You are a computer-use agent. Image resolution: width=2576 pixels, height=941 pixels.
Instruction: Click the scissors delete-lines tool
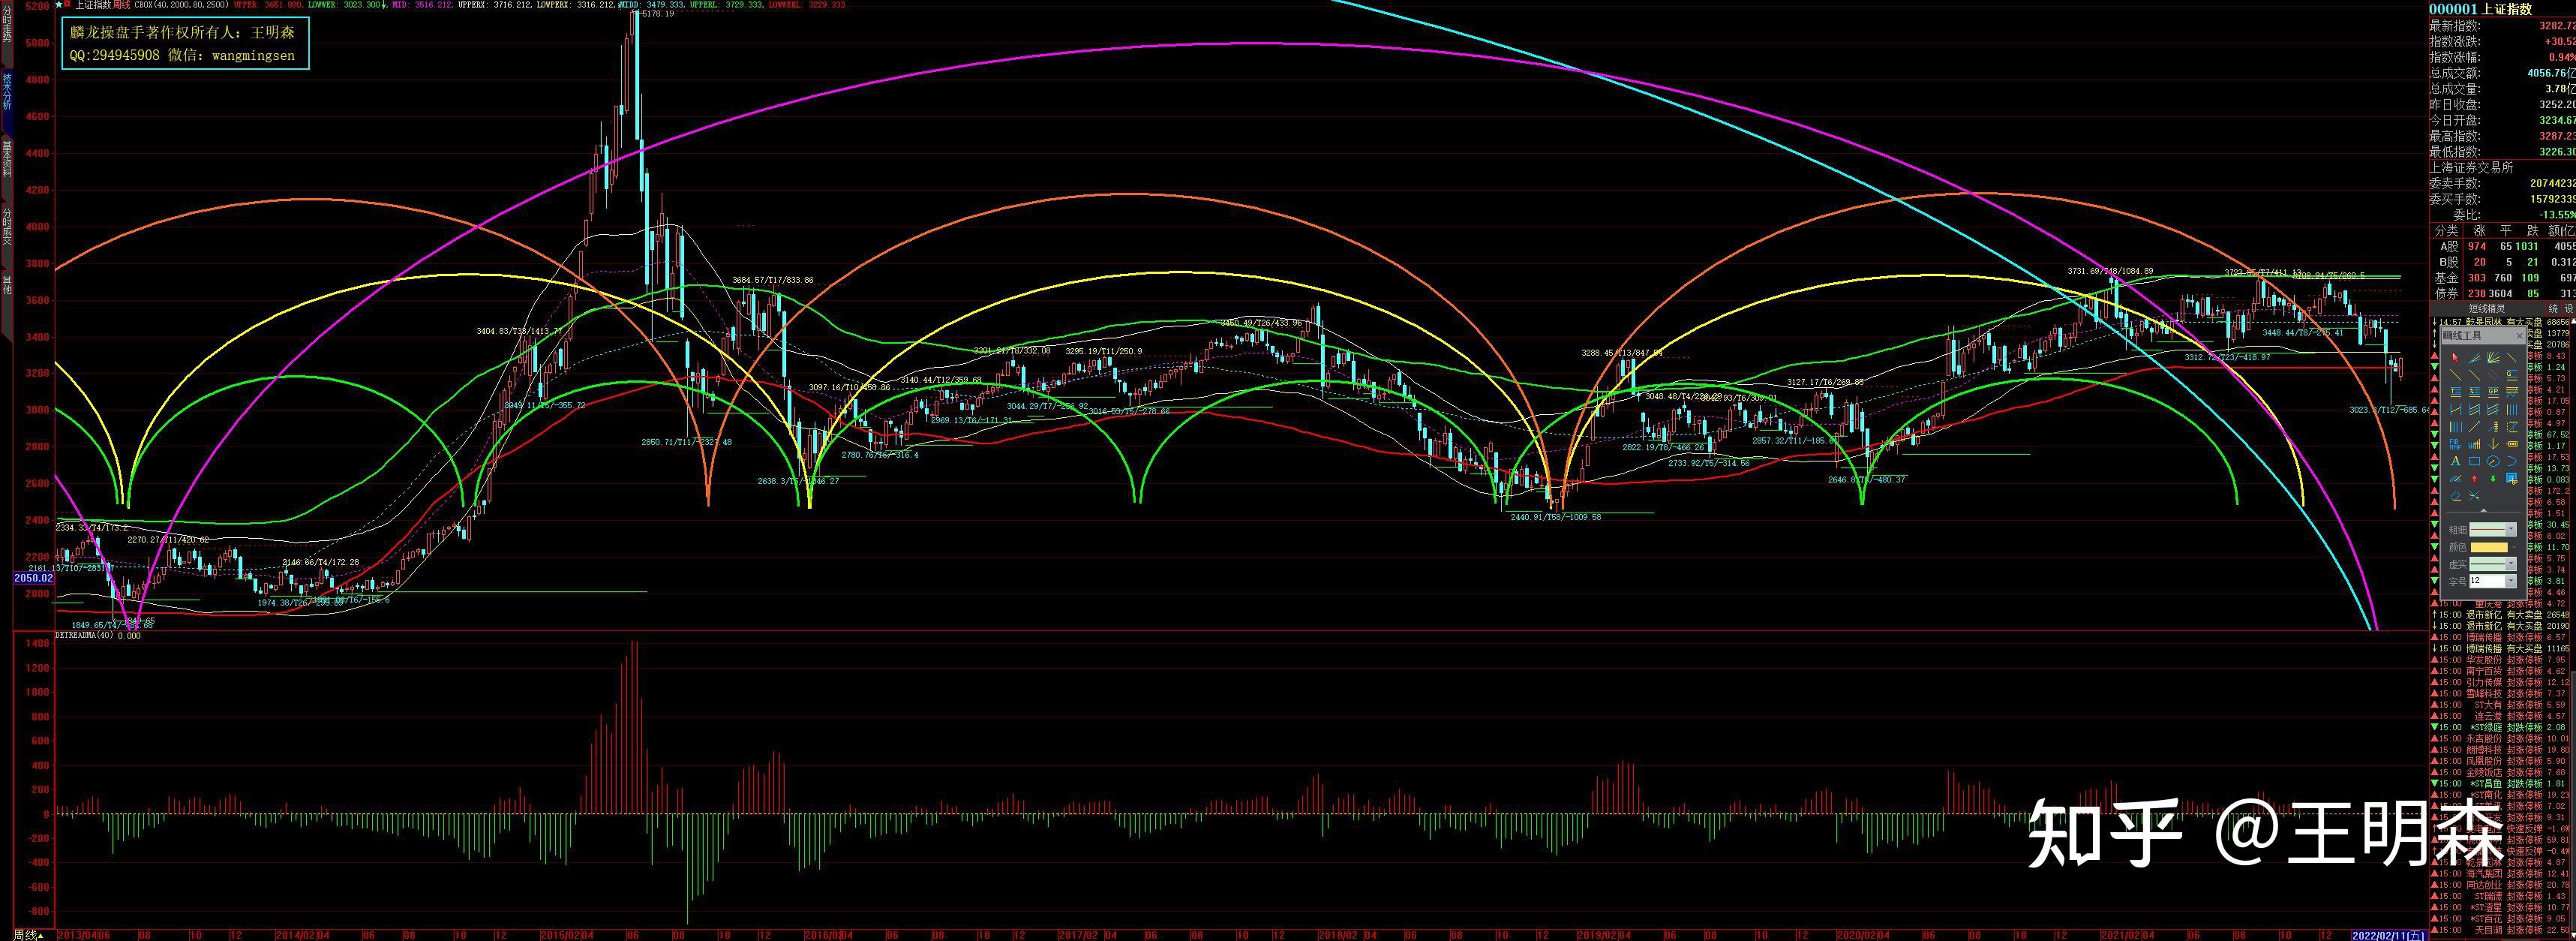[2474, 496]
